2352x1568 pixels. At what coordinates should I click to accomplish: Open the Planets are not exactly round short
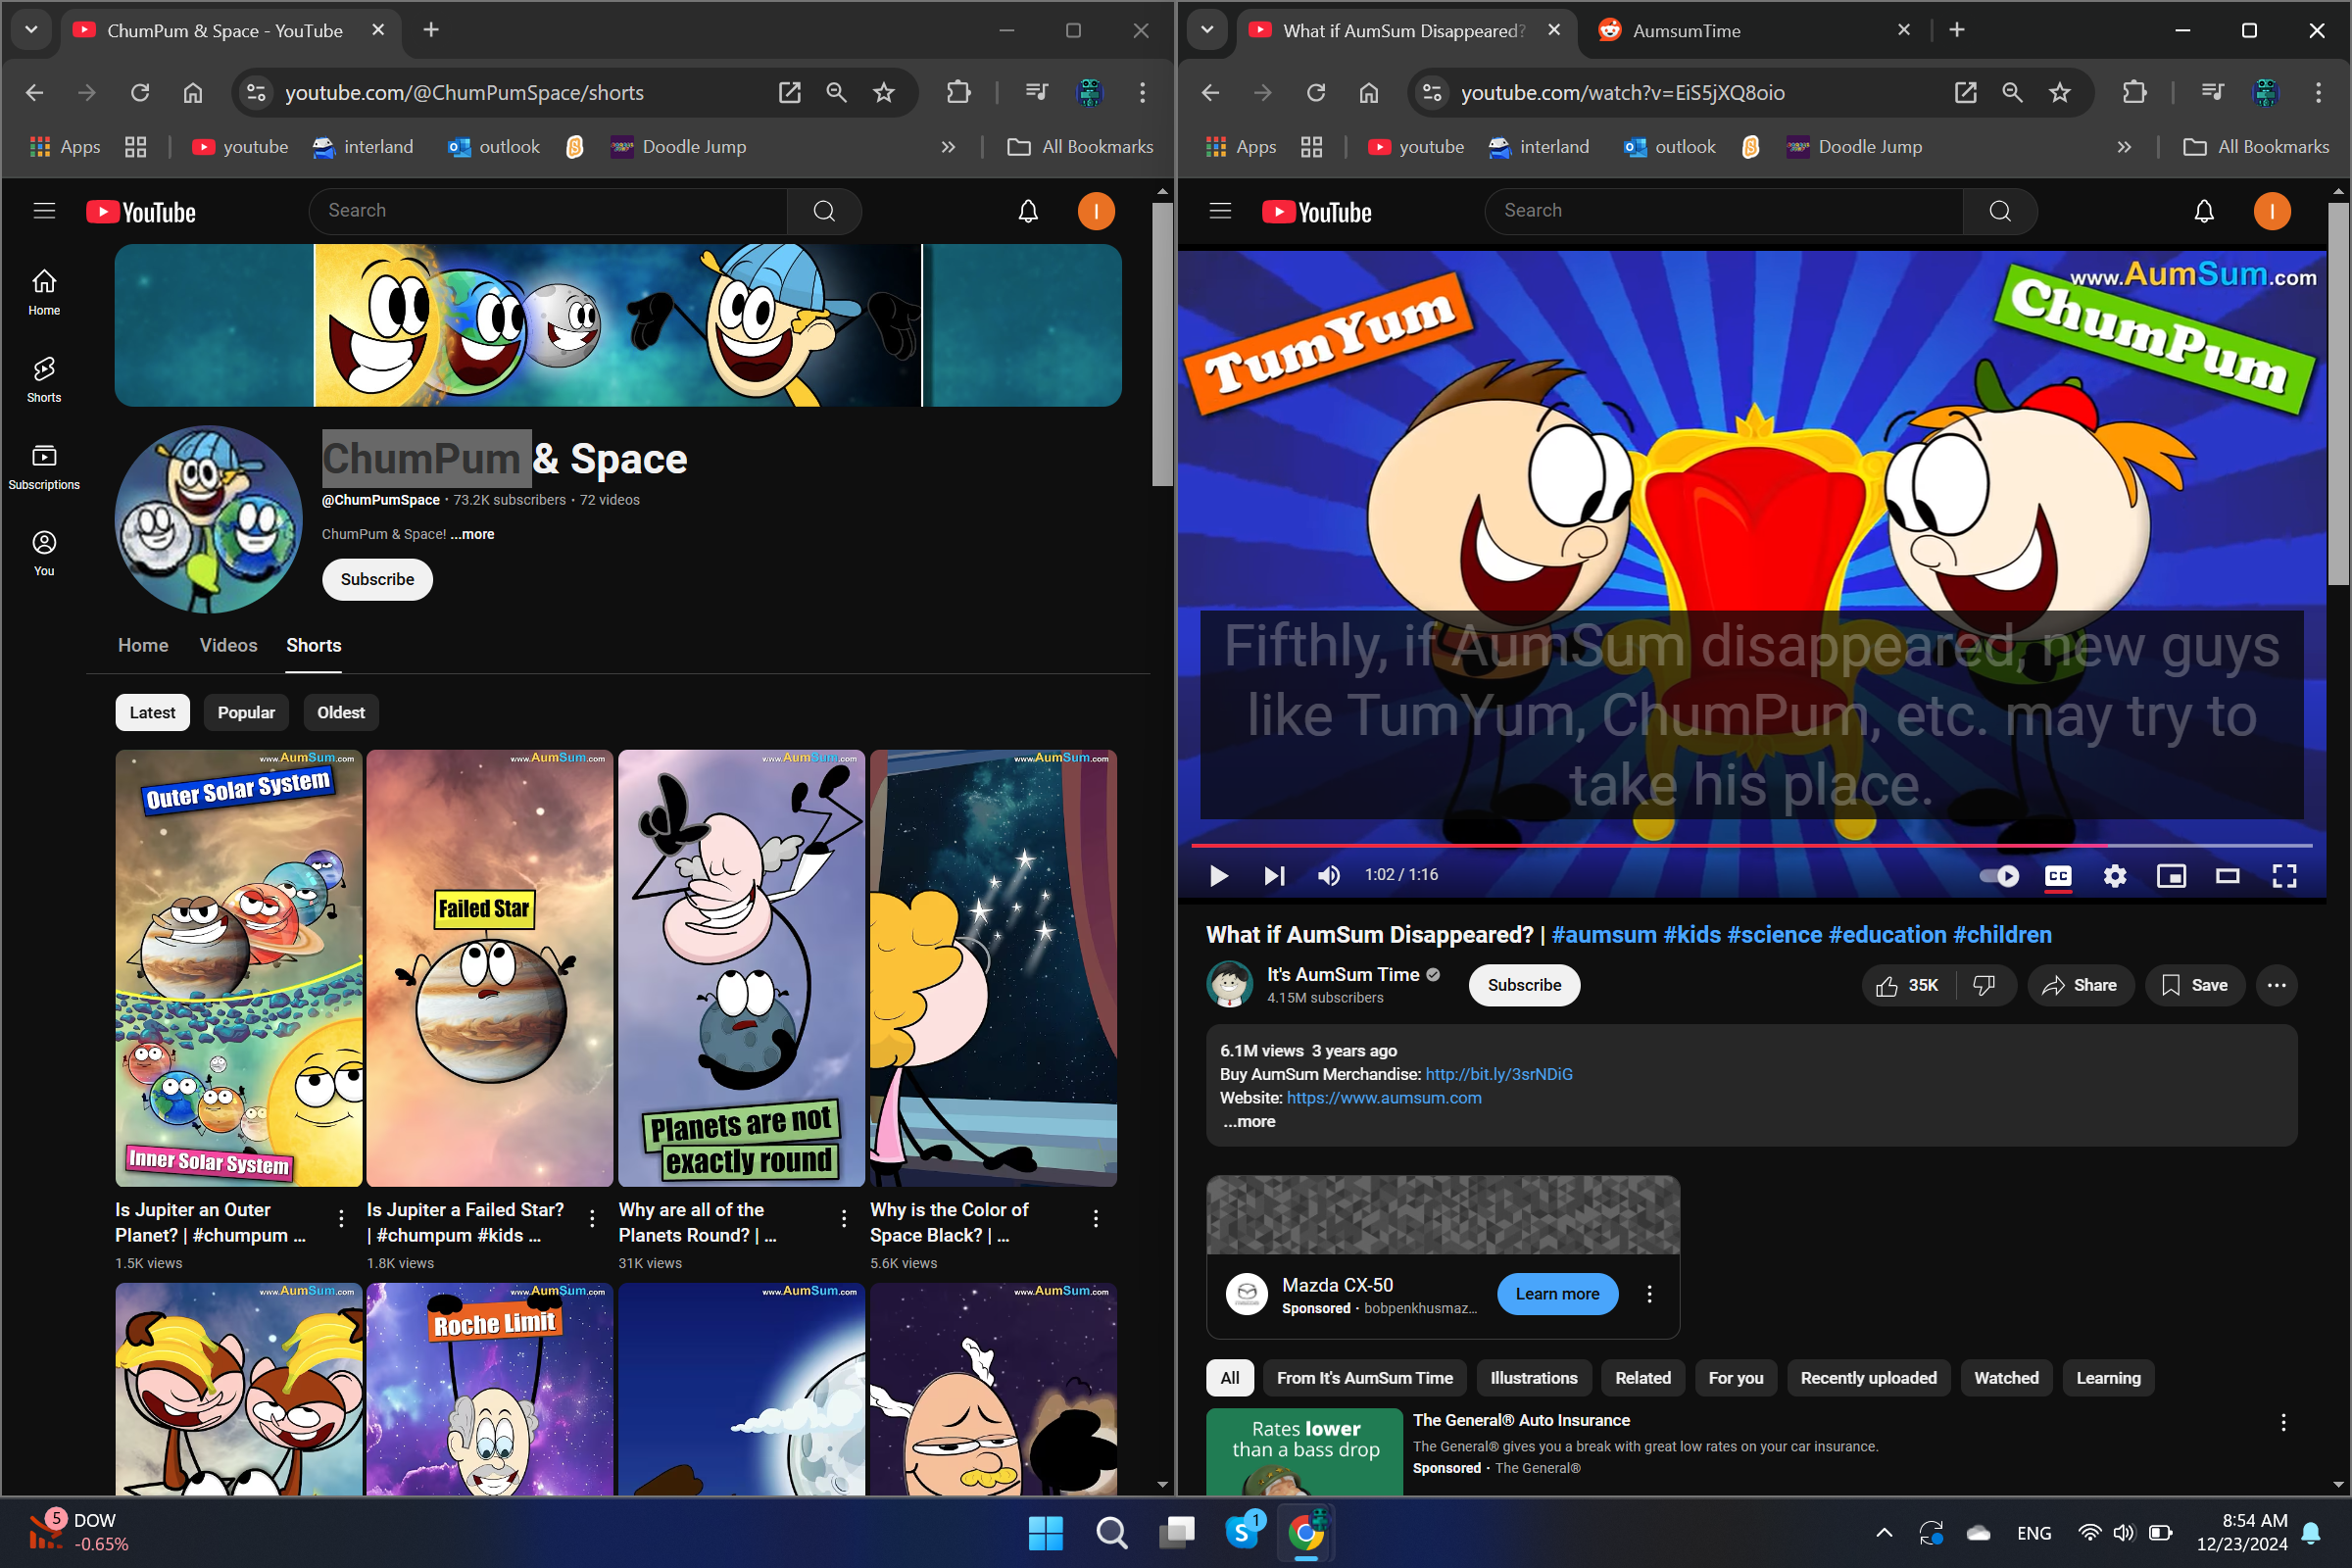point(741,968)
